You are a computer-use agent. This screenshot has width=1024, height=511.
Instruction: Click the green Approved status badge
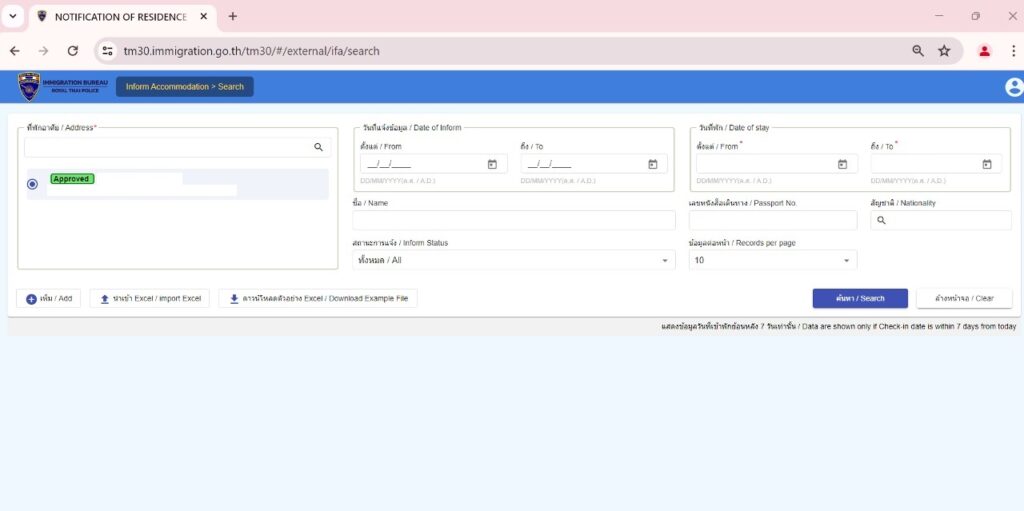(x=72, y=178)
